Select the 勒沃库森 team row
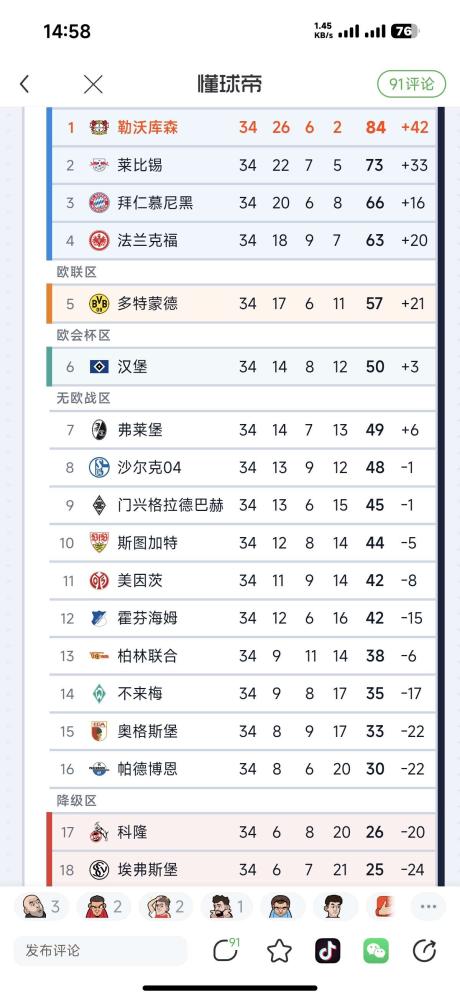The image size is (460, 999). (x=241, y=127)
